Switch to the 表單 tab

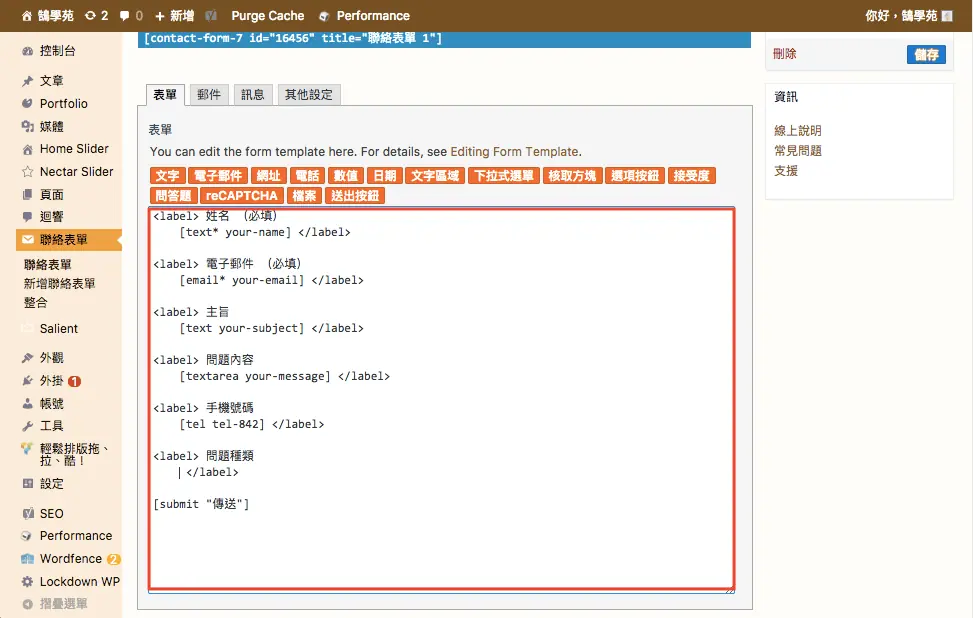pyautogui.click(x=165, y=95)
